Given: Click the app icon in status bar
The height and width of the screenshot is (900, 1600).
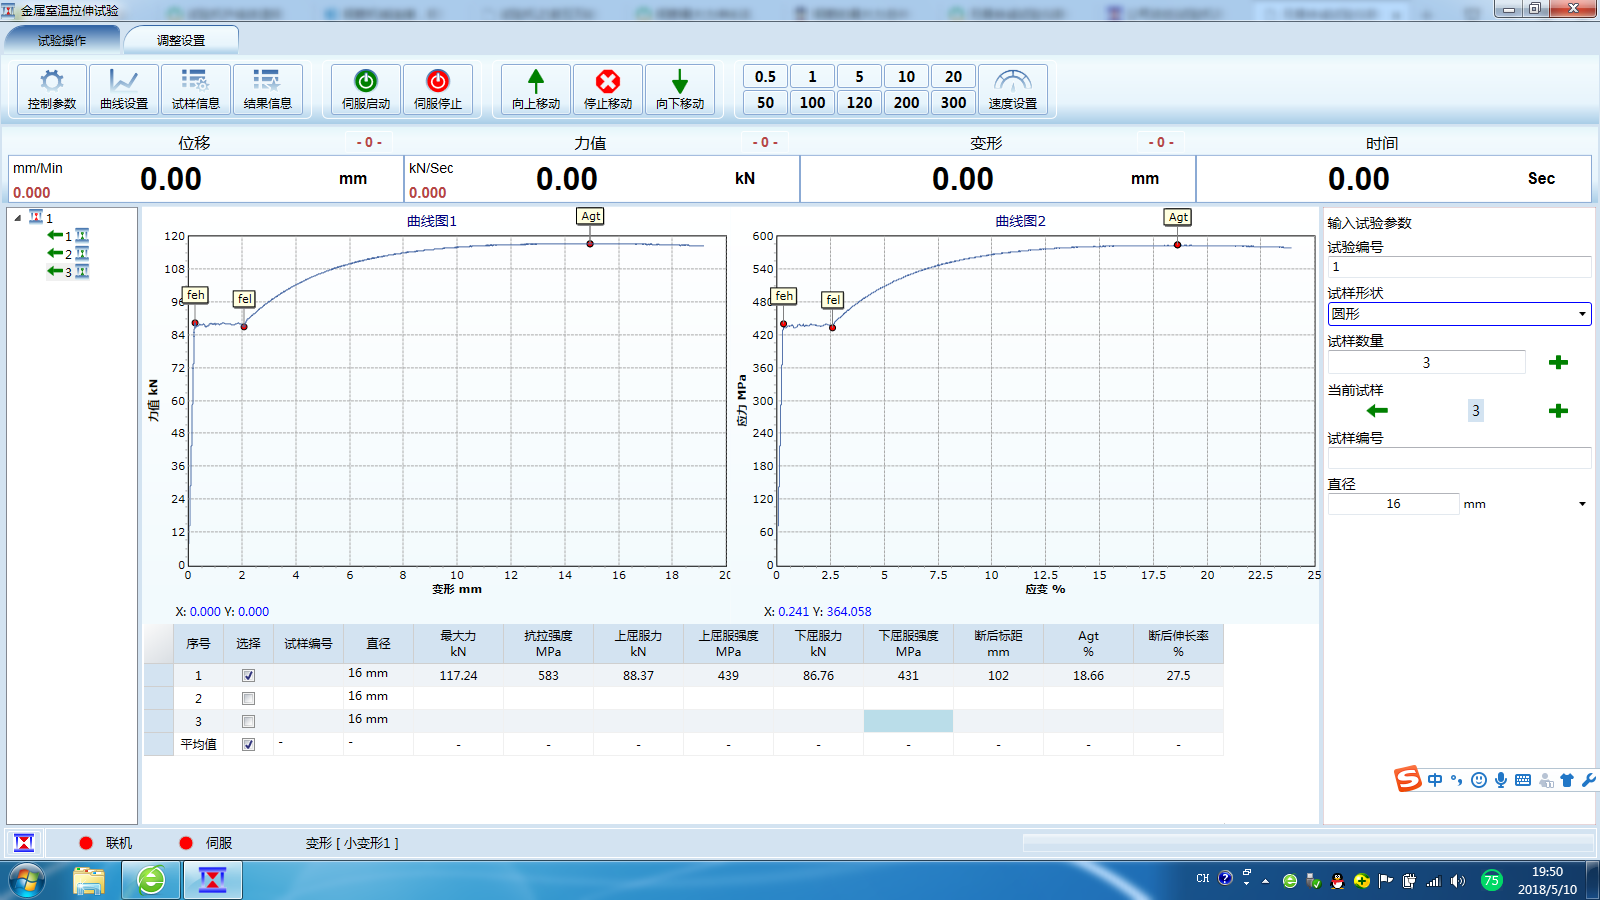Looking at the screenshot, I should tap(24, 843).
